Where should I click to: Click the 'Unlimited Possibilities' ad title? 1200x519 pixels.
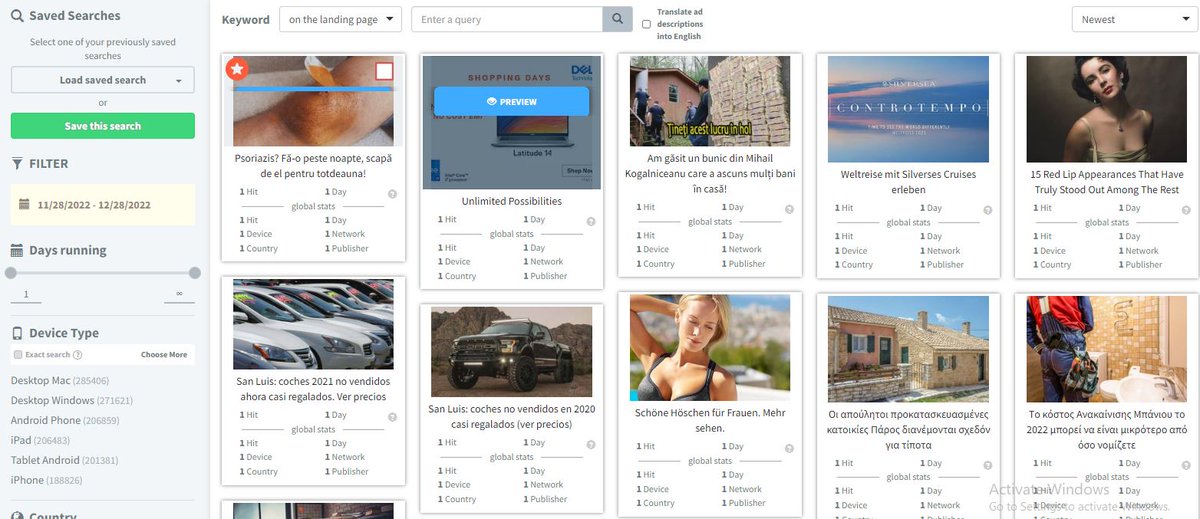tap(511, 201)
